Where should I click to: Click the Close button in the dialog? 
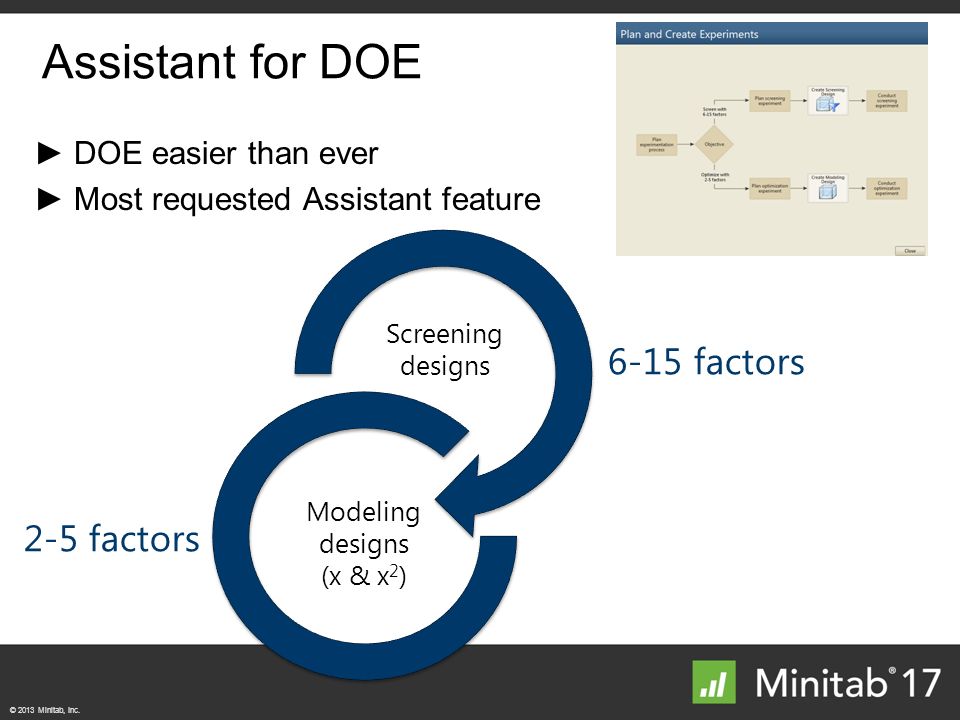(x=910, y=250)
